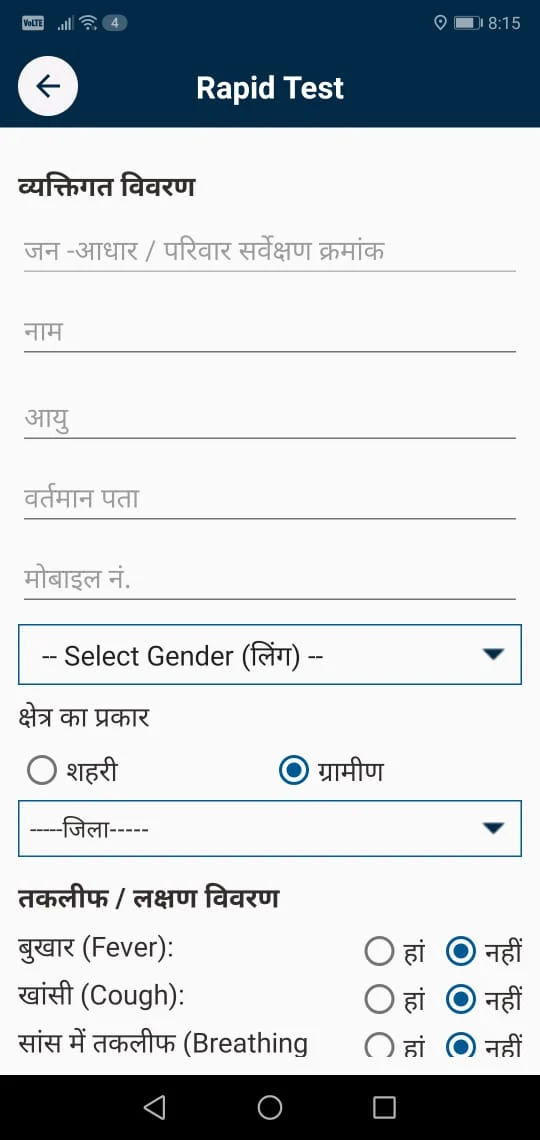Tap the arrow on the Gender dropdown

coord(493,654)
